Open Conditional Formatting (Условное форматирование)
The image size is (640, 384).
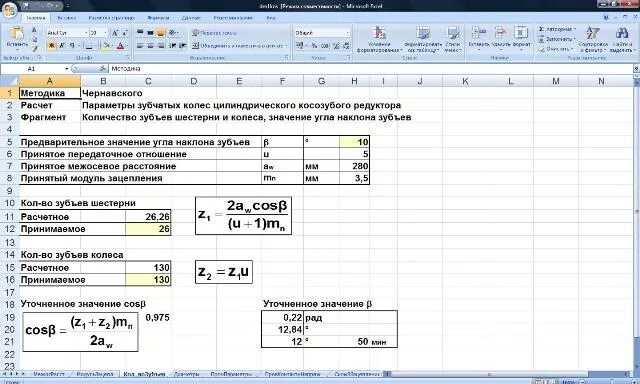click(x=379, y=39)
